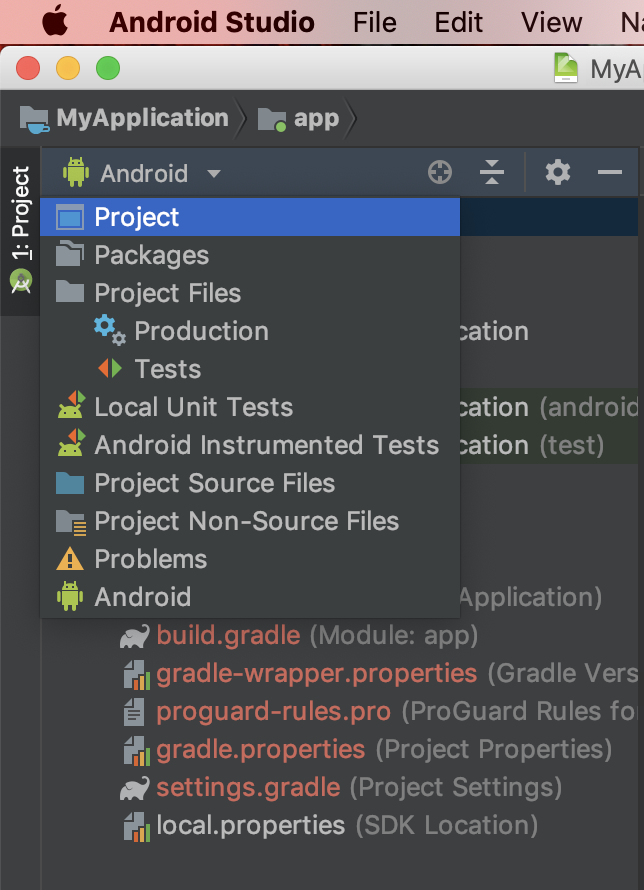This screenshot has width=644, height=890.
Task: Open the File menu
Action: pyautogui.click(x=374, y=23)
